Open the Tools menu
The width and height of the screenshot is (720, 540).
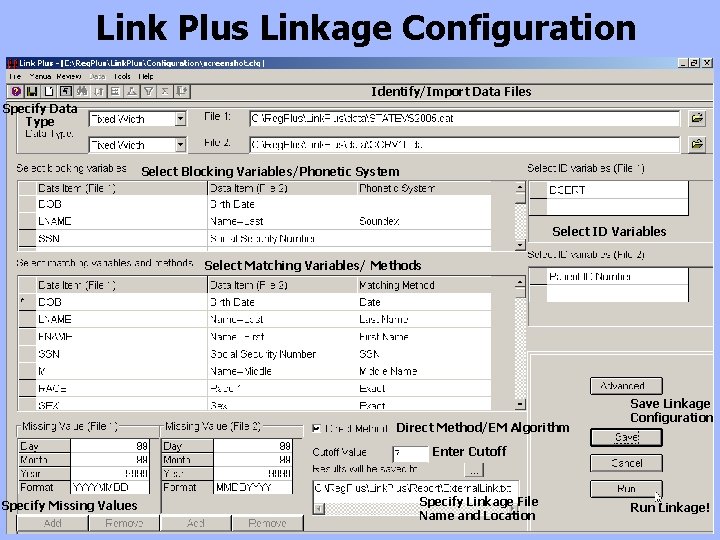point(122,76)
